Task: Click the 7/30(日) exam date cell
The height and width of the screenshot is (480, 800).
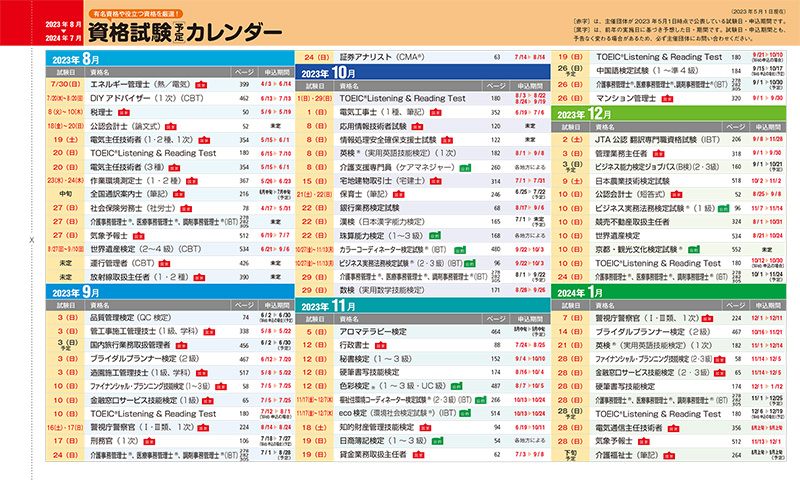Action: tap(65, 85)
